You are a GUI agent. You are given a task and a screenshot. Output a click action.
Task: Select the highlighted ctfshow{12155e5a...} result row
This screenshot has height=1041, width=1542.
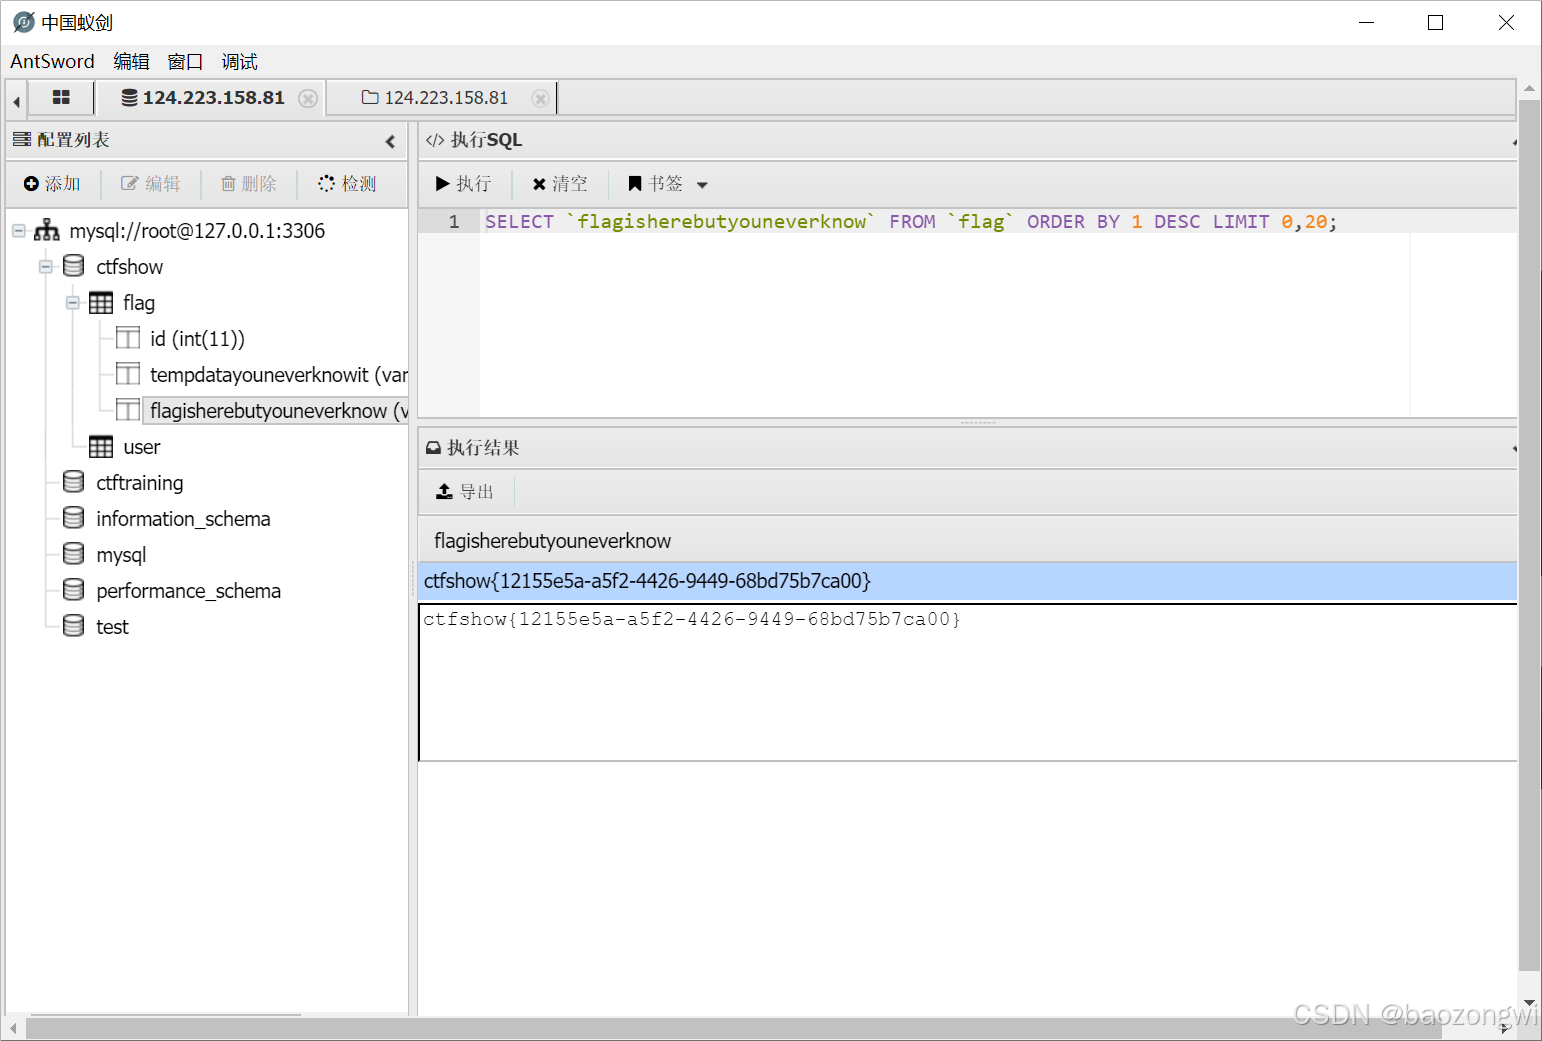point(967,580)
